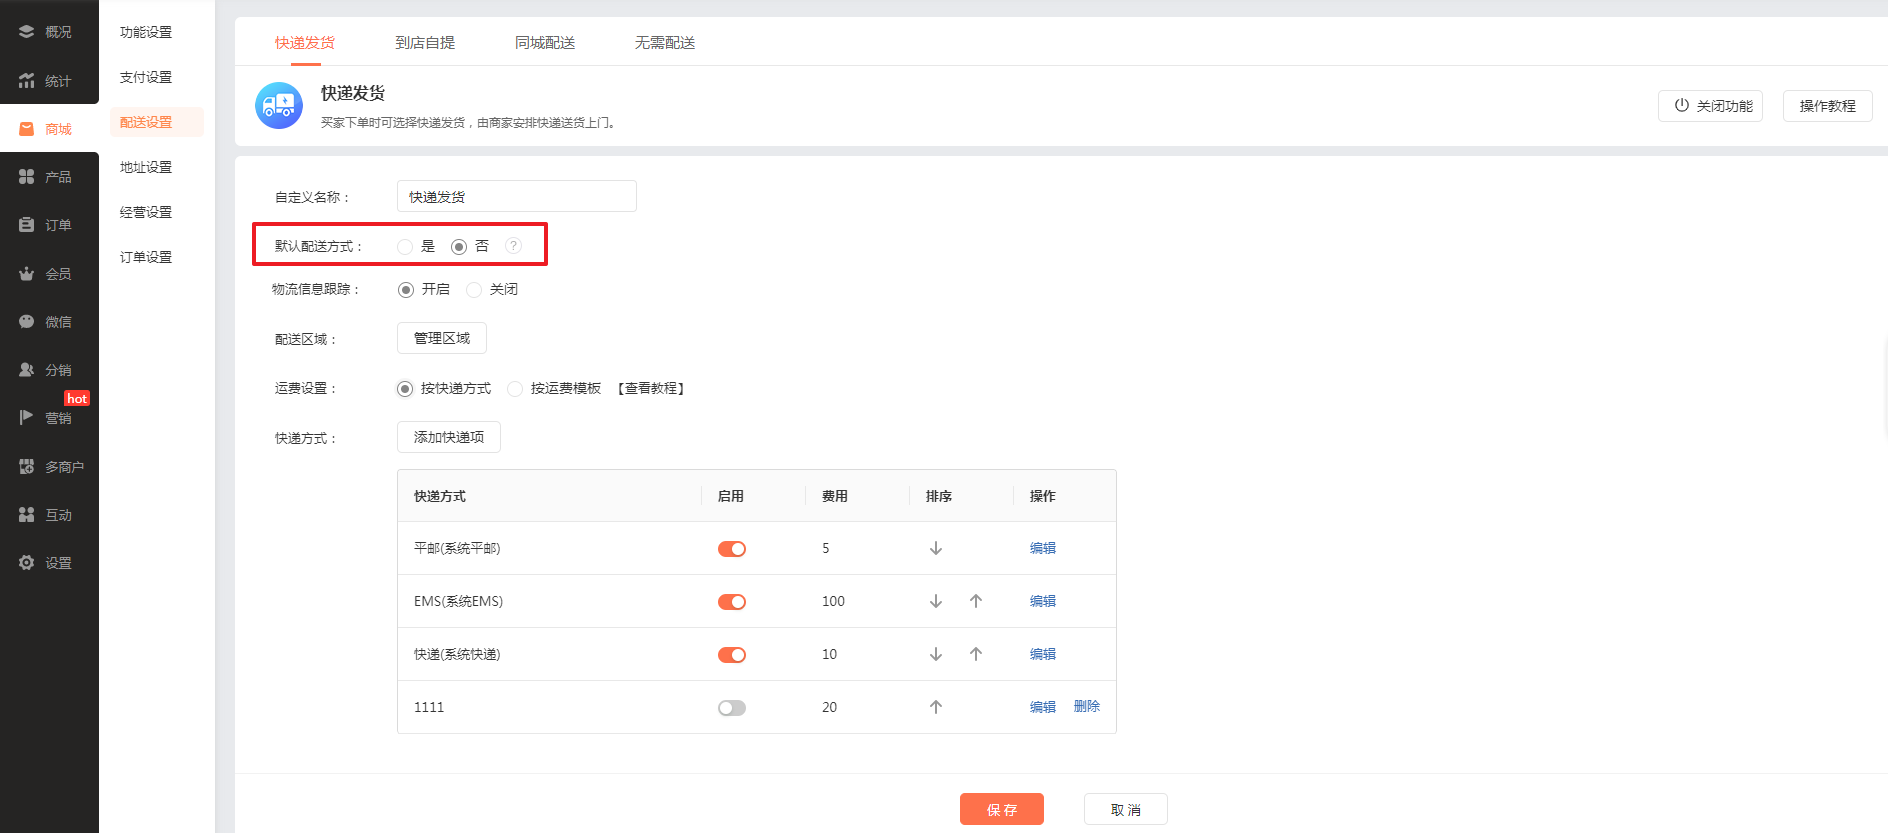Click the 管理区域 button

[442, 338]
